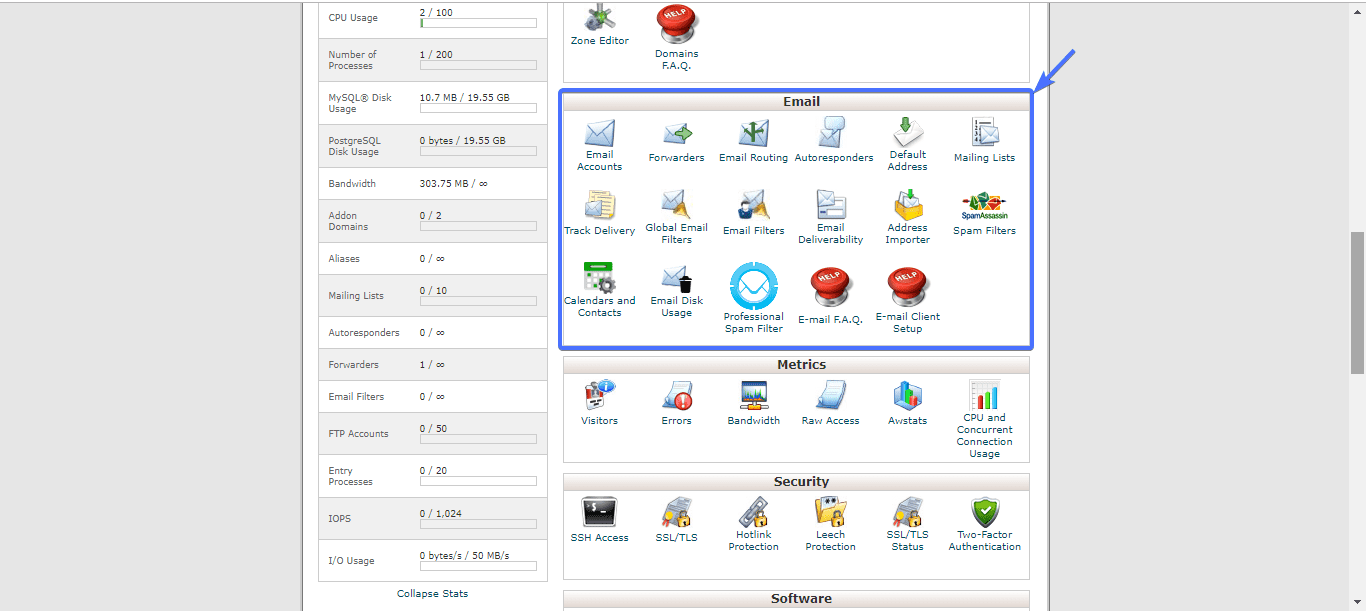
Task: Select the Autoresponders stat label in sidebar
Action: [364, 332]
